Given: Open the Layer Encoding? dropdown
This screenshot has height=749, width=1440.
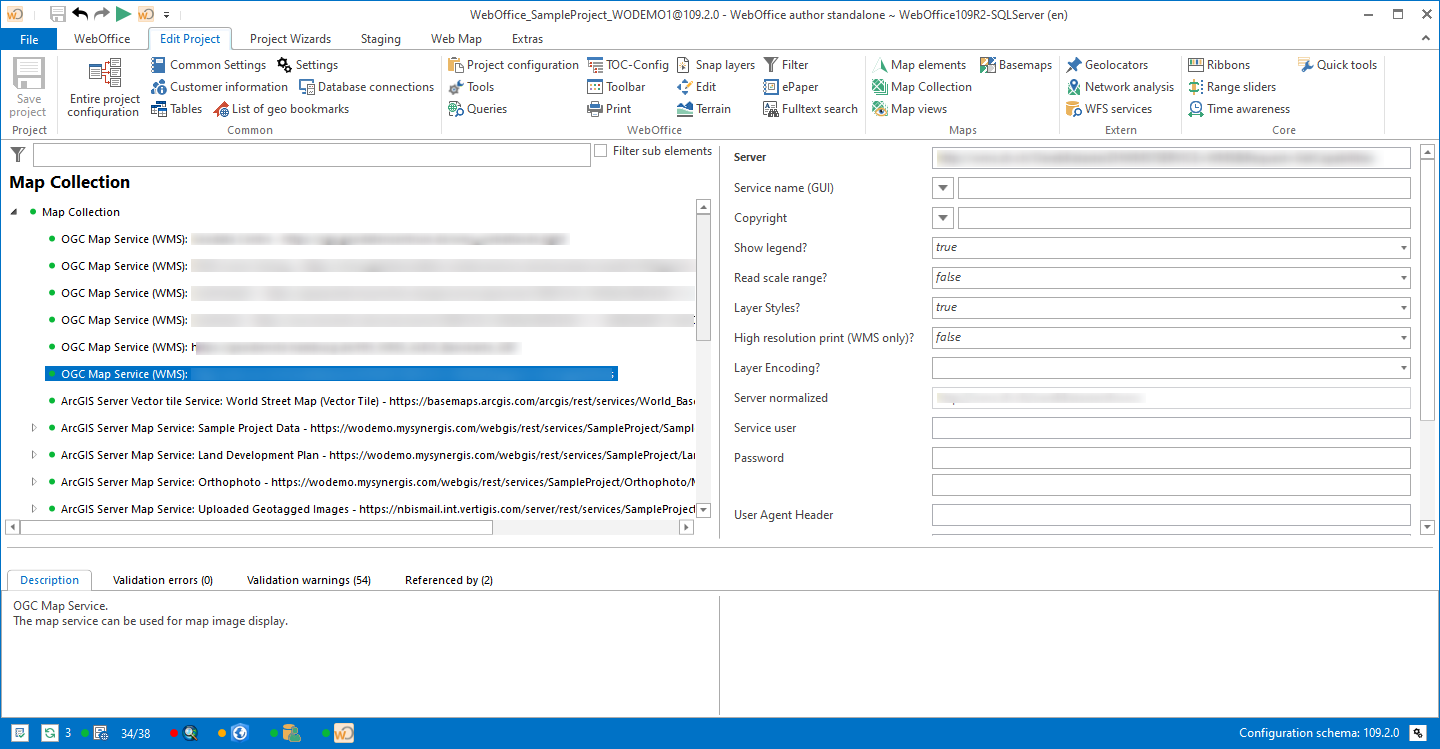Looking at the screenshot, I should (x=1403, y=367).
